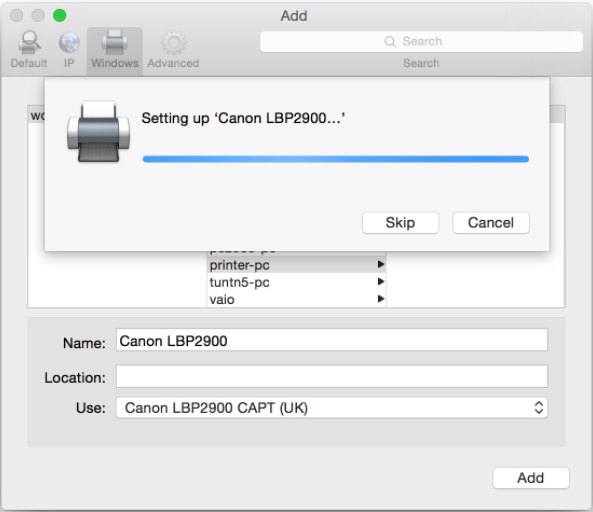Viewport: 593px width, 512px height.
Task: Select vaio in the browser list
Action: [296, 299]
